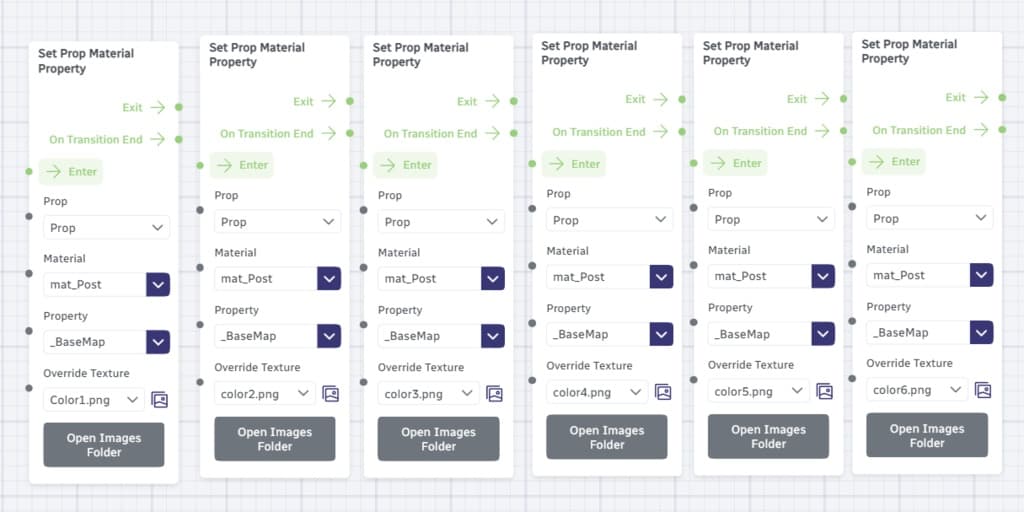Click Exit arrow on the color6.png node
1024x512 pixels.
pyautogui.click(x=981, y=97)
